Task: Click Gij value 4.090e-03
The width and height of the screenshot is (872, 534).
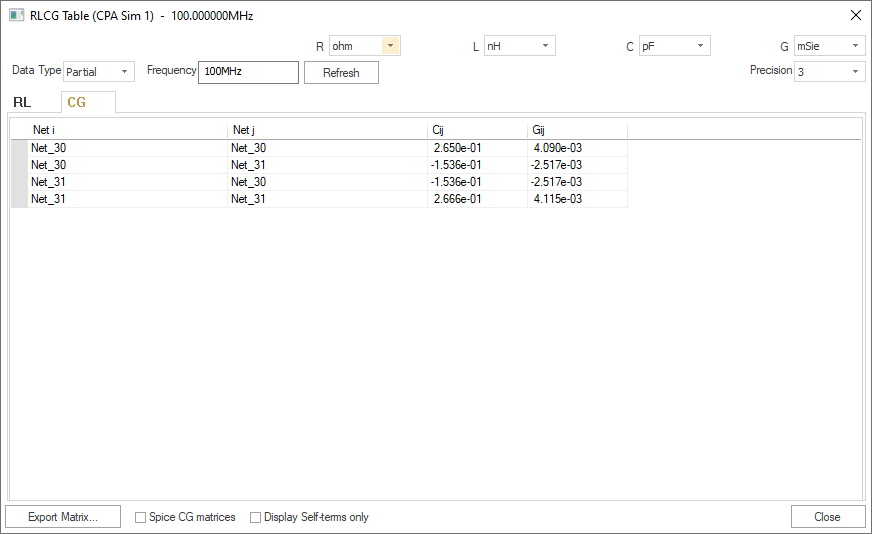Action: tap(558, 148)
